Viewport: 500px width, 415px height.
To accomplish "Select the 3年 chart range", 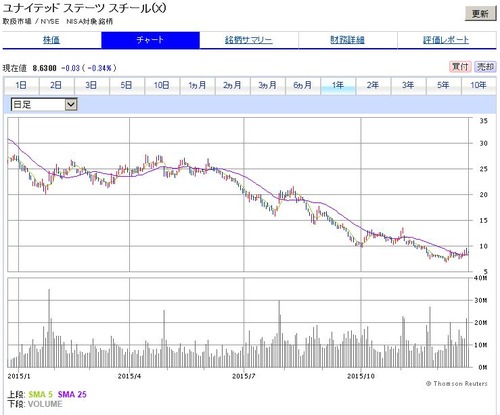I will coord(408,86).
